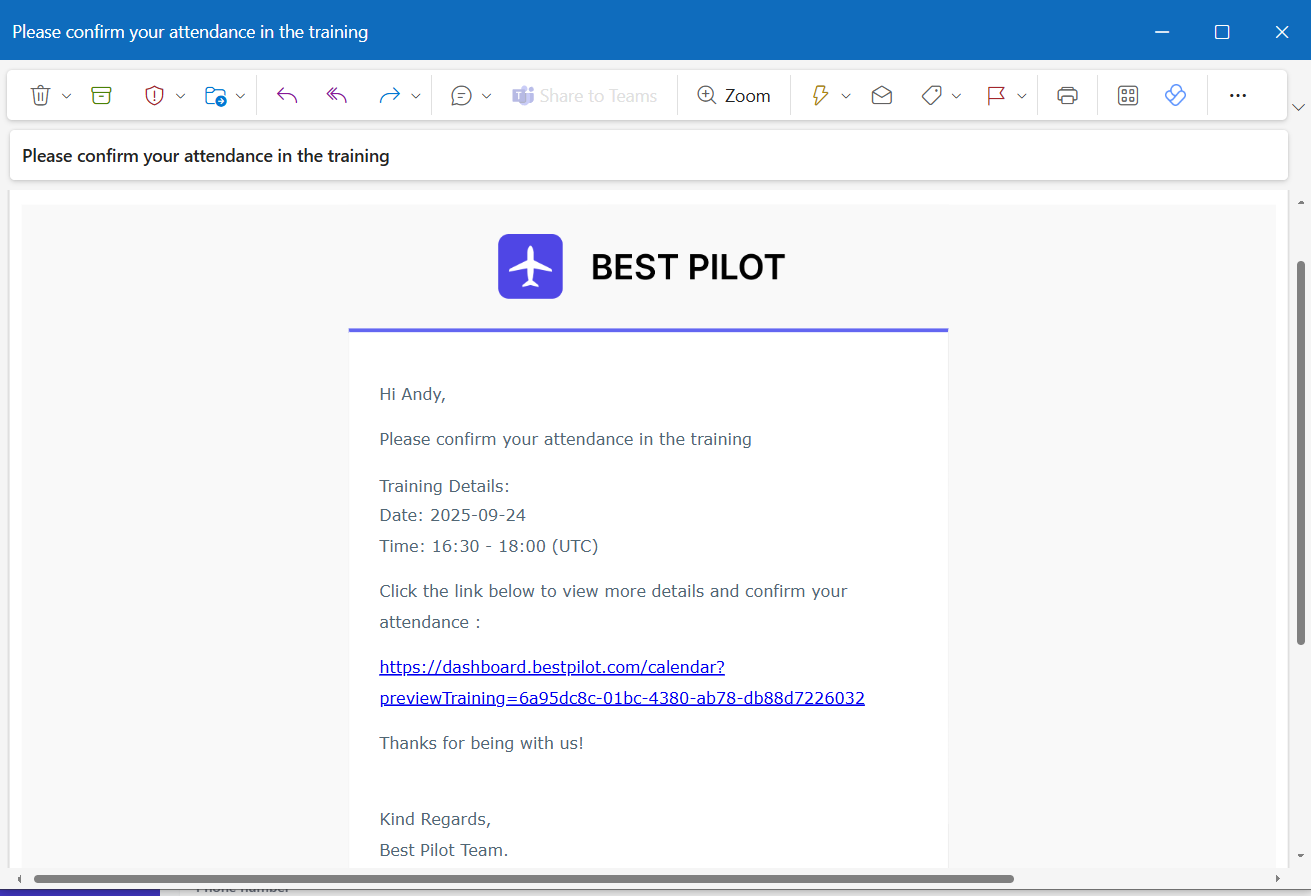Click the Delete trash can icon

(40, 96)
